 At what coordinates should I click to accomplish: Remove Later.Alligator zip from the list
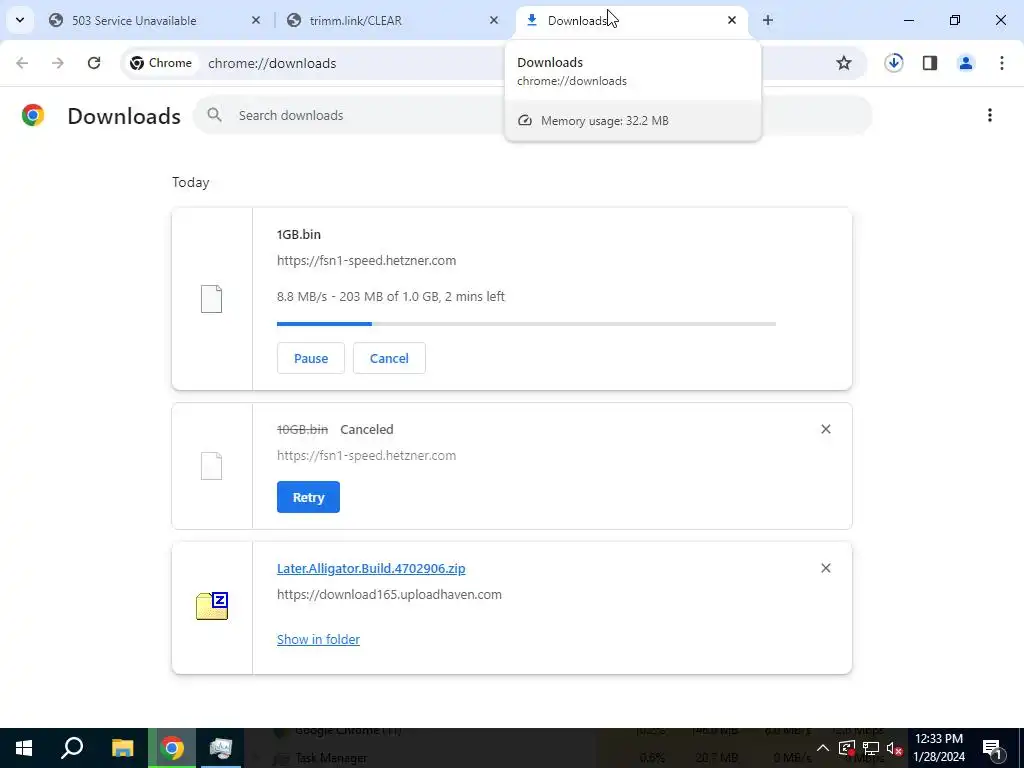825,568
